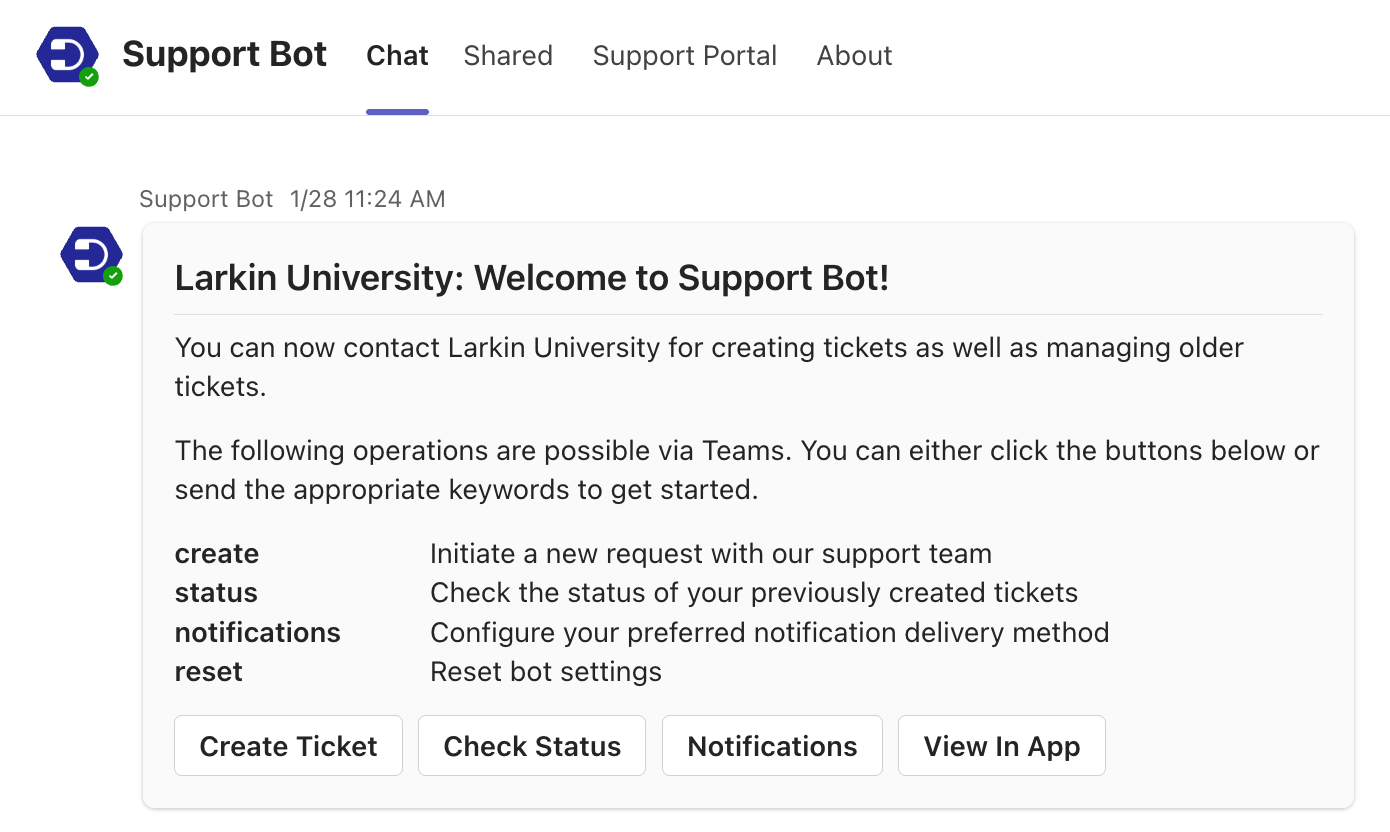This screenshot has width=1390, height=832.
Task: Click the bold 'reset' keyword
Action: click(209, 672)
